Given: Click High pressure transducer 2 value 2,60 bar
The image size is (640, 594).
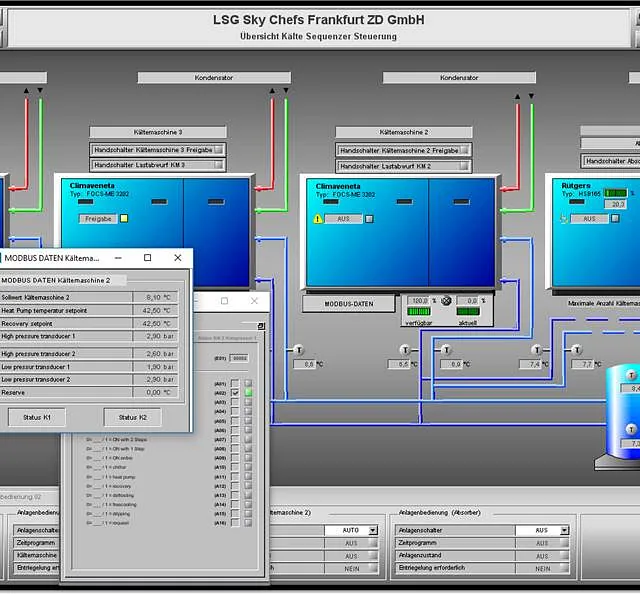Looking at the screenshot, I should [x=156, y=354].
